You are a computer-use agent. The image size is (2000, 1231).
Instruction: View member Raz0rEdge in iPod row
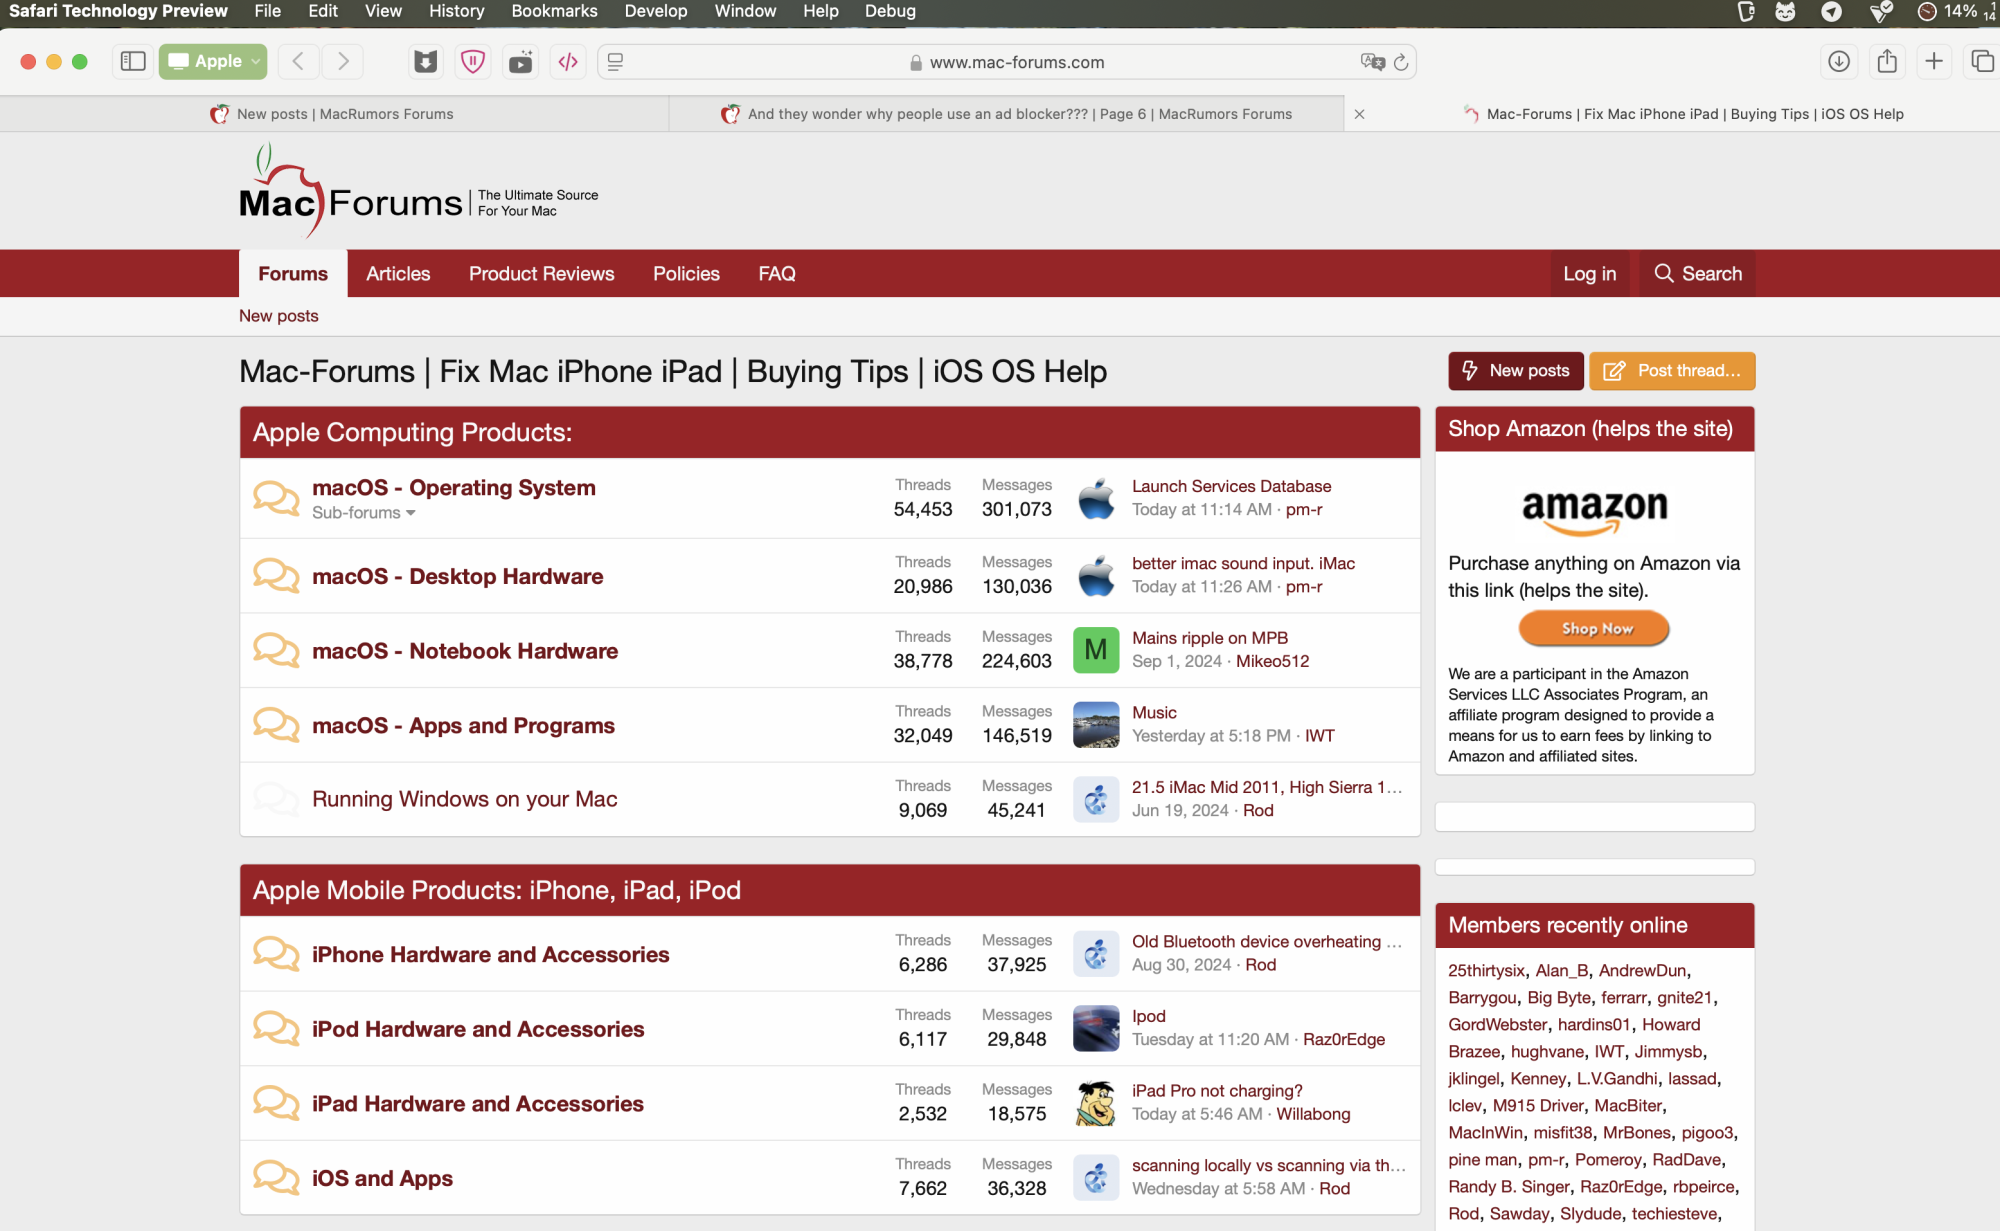(1343, 1040)
